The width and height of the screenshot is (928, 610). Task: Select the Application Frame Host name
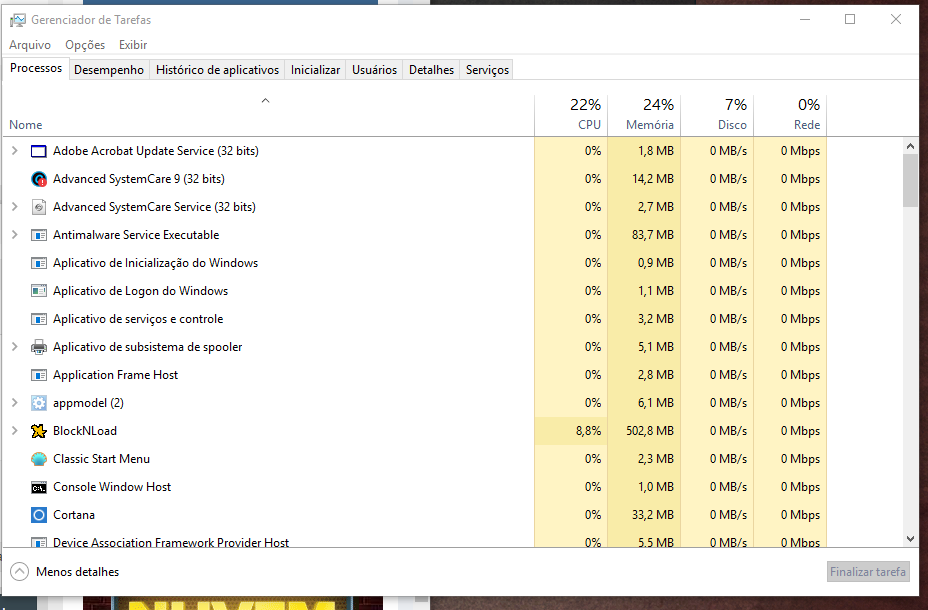[115, 375]
